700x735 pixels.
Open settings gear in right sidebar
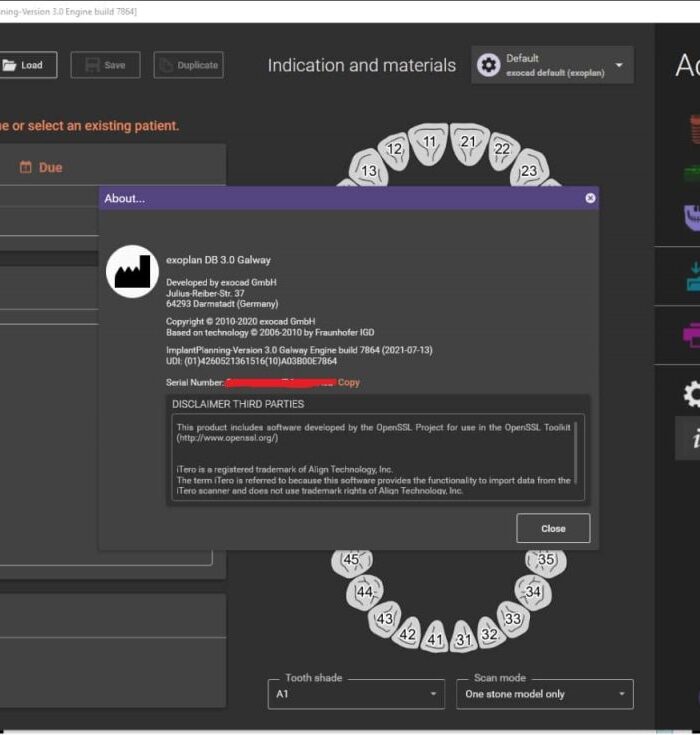tap(691, 394)
